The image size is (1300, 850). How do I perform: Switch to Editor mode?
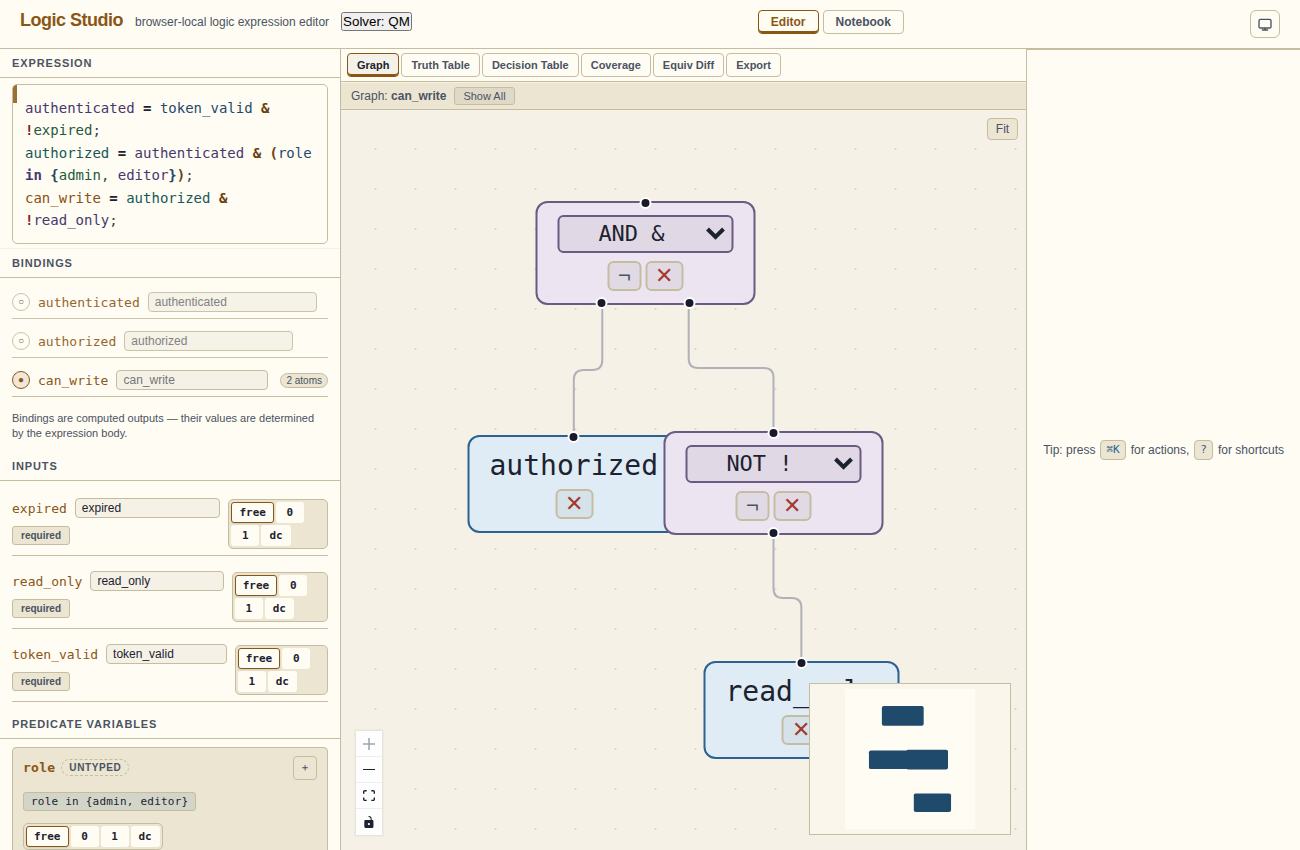click(788, 22)
